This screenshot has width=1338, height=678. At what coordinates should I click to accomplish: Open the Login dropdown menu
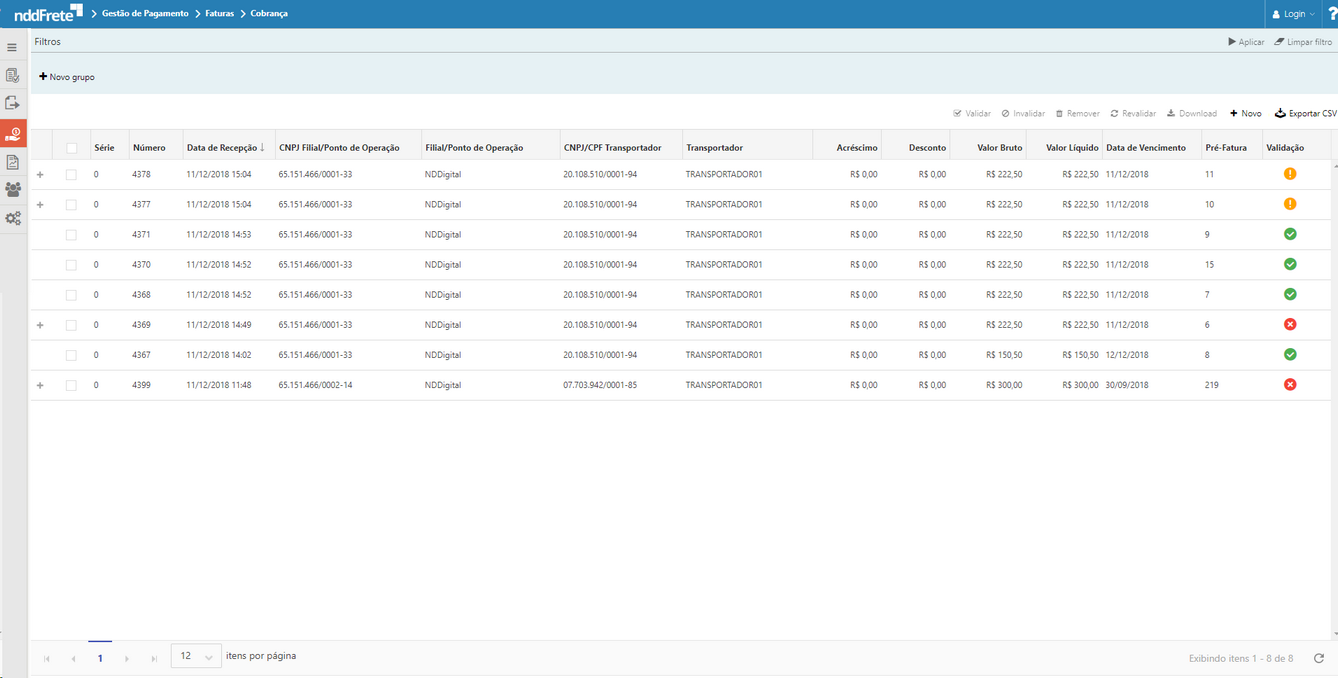coord(1293,14)
